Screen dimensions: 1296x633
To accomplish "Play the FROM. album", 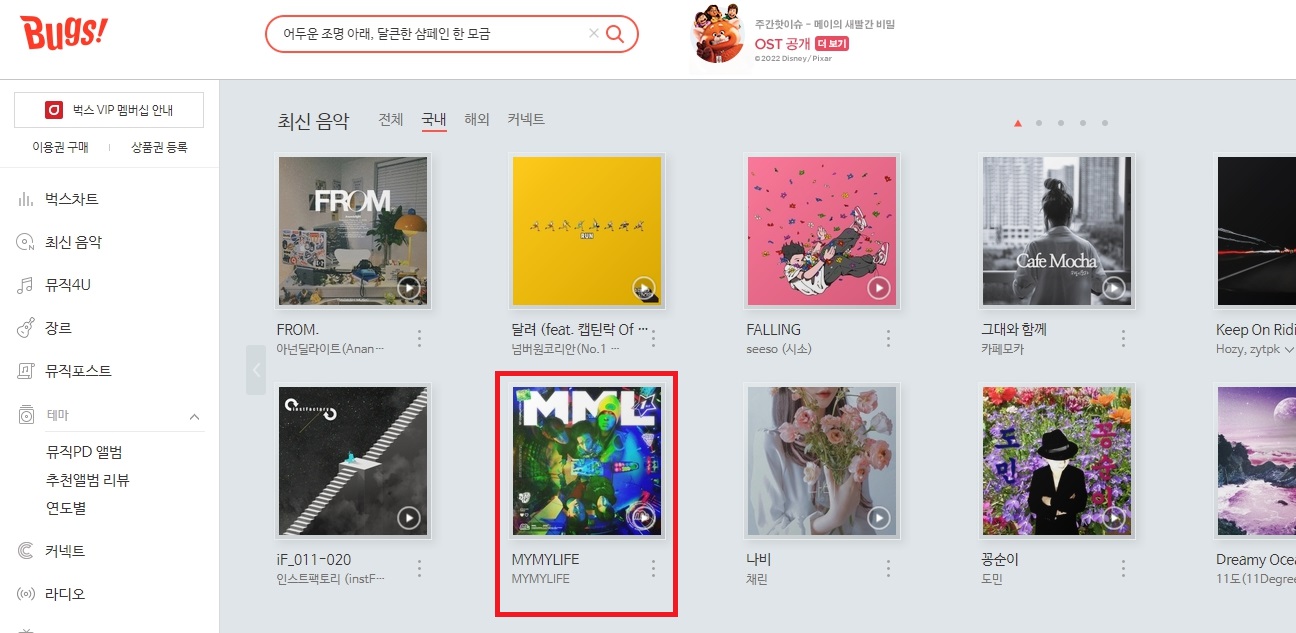I will pos(408,288).
